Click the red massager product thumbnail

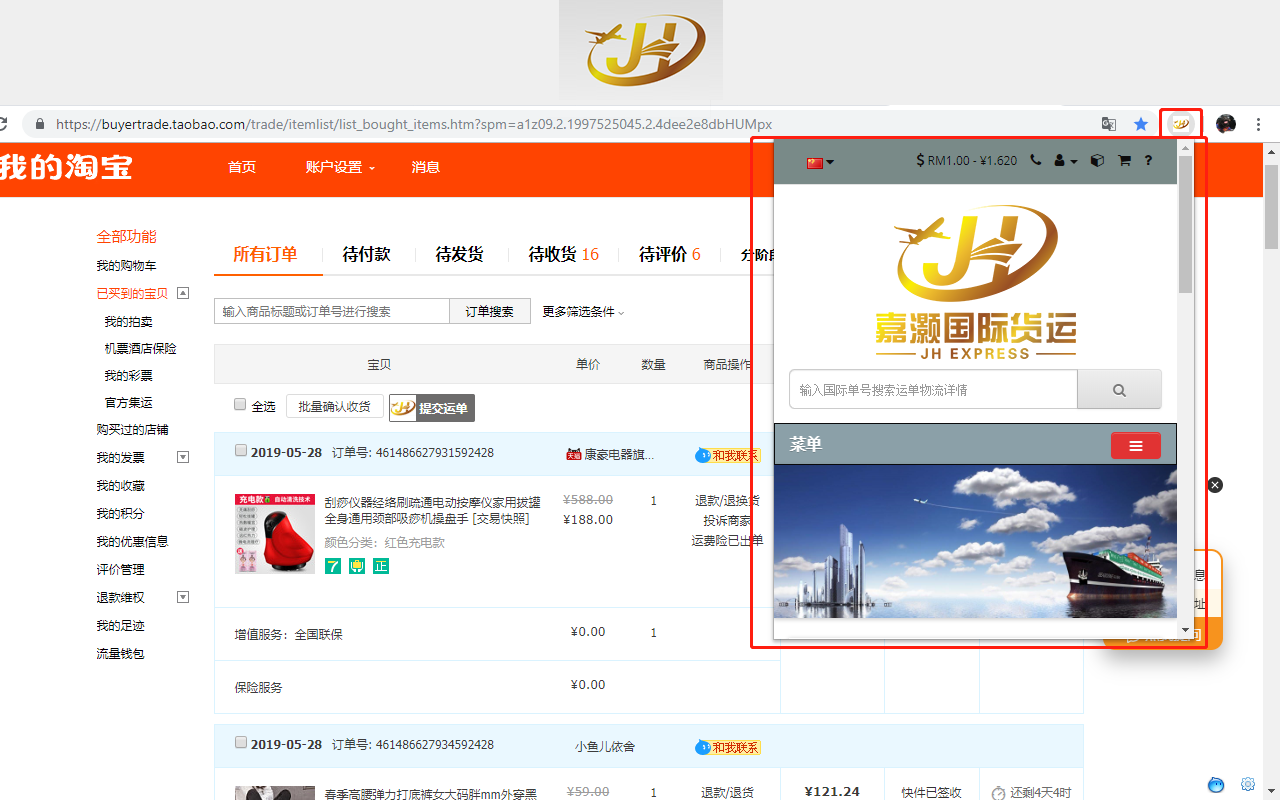click(x=275, y=533)
